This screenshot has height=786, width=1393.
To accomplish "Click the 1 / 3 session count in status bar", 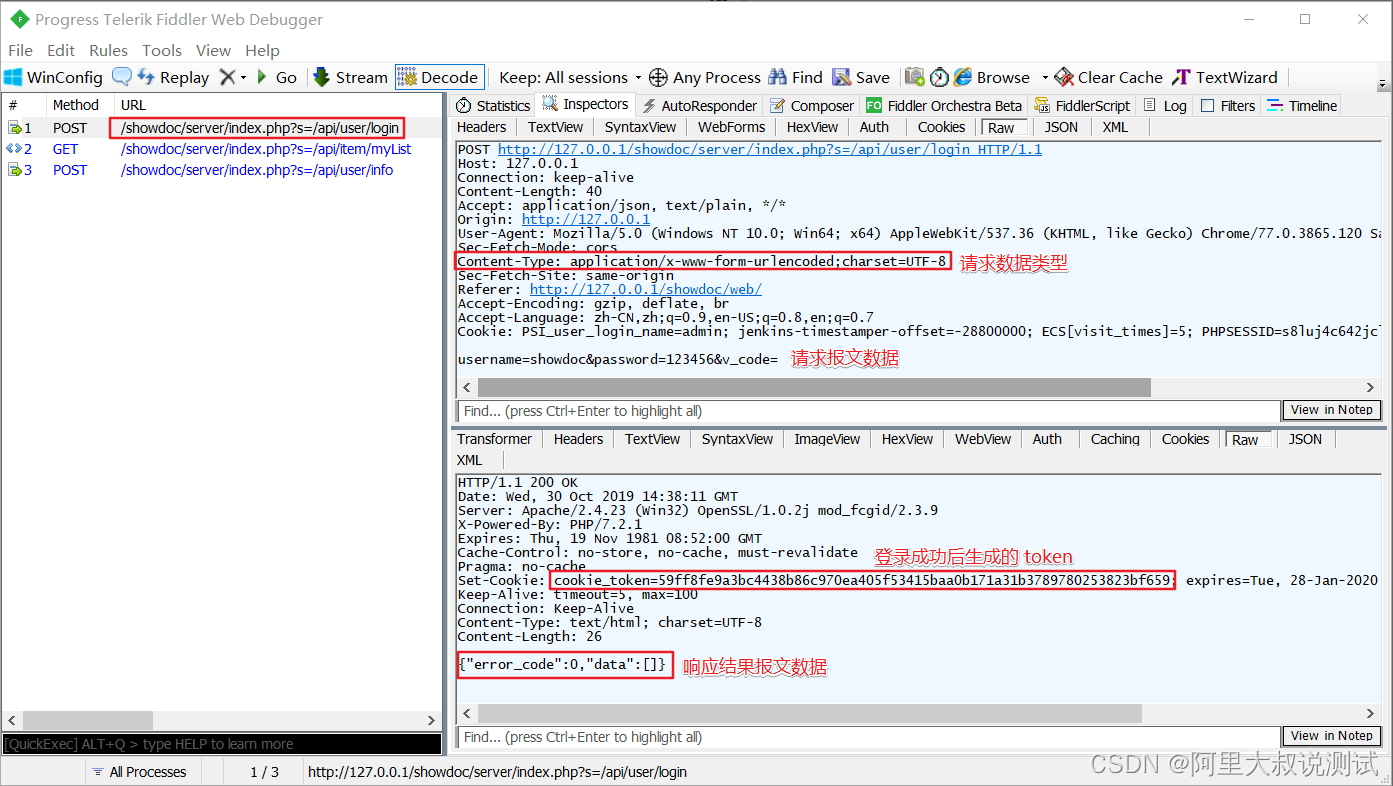I will coord(264,772).
